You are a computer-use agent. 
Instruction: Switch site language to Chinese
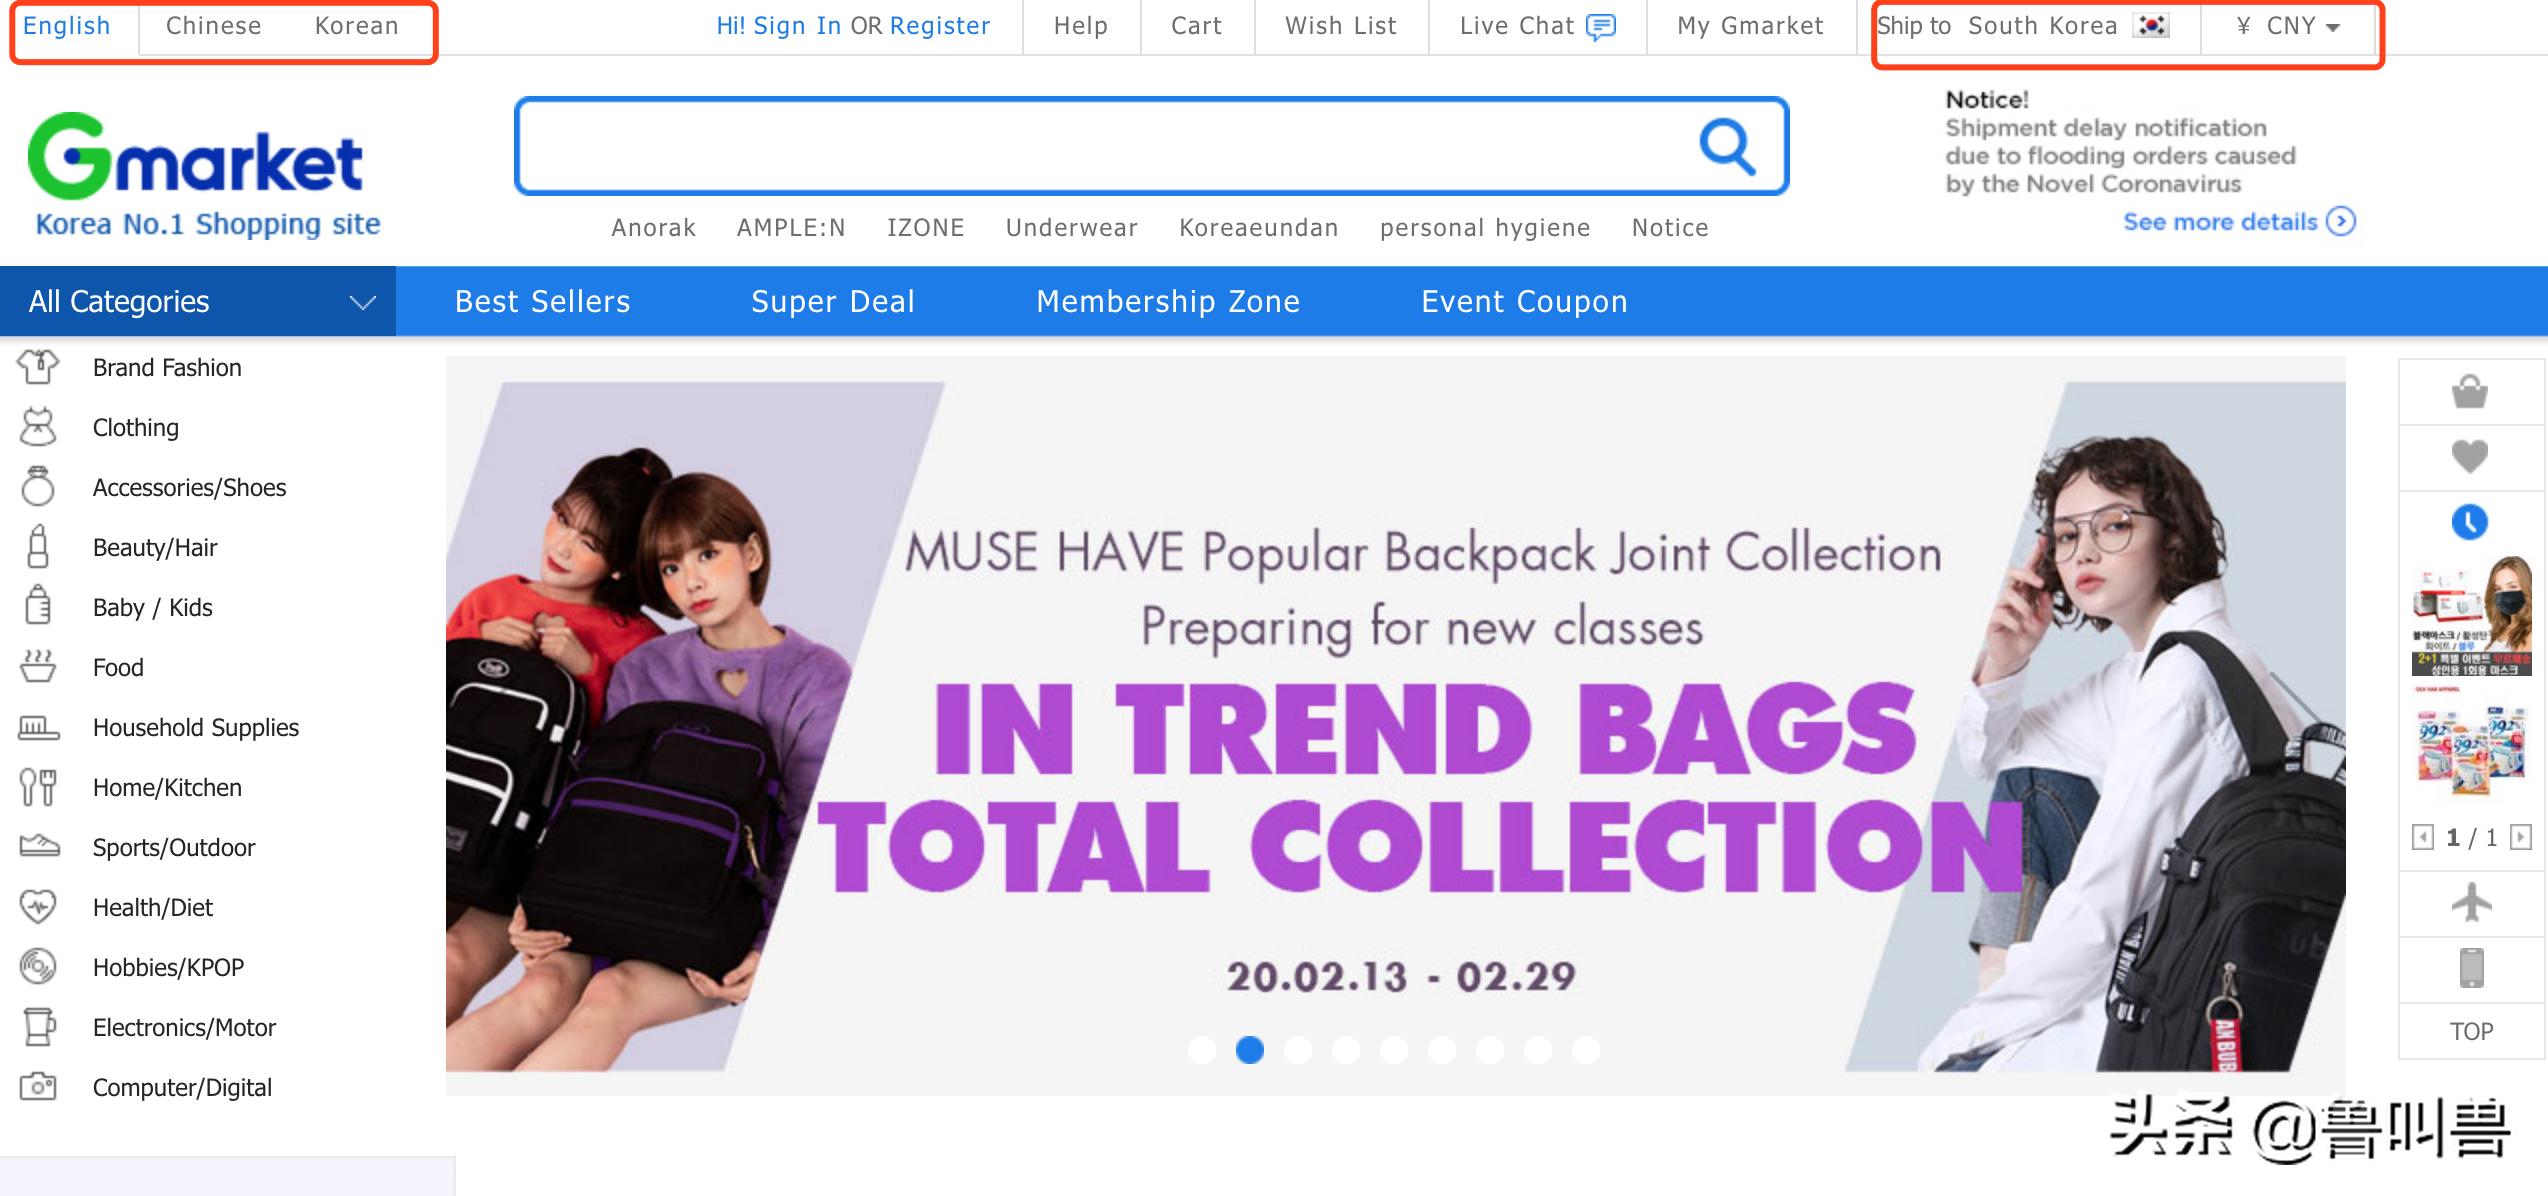pos(213,26)
